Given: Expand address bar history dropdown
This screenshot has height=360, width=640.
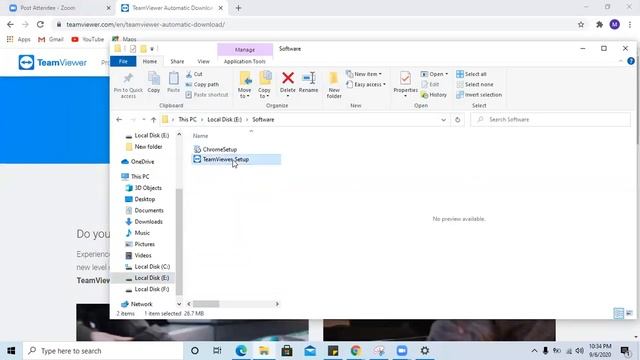Looking at the screenshot, I should point(443,120).
